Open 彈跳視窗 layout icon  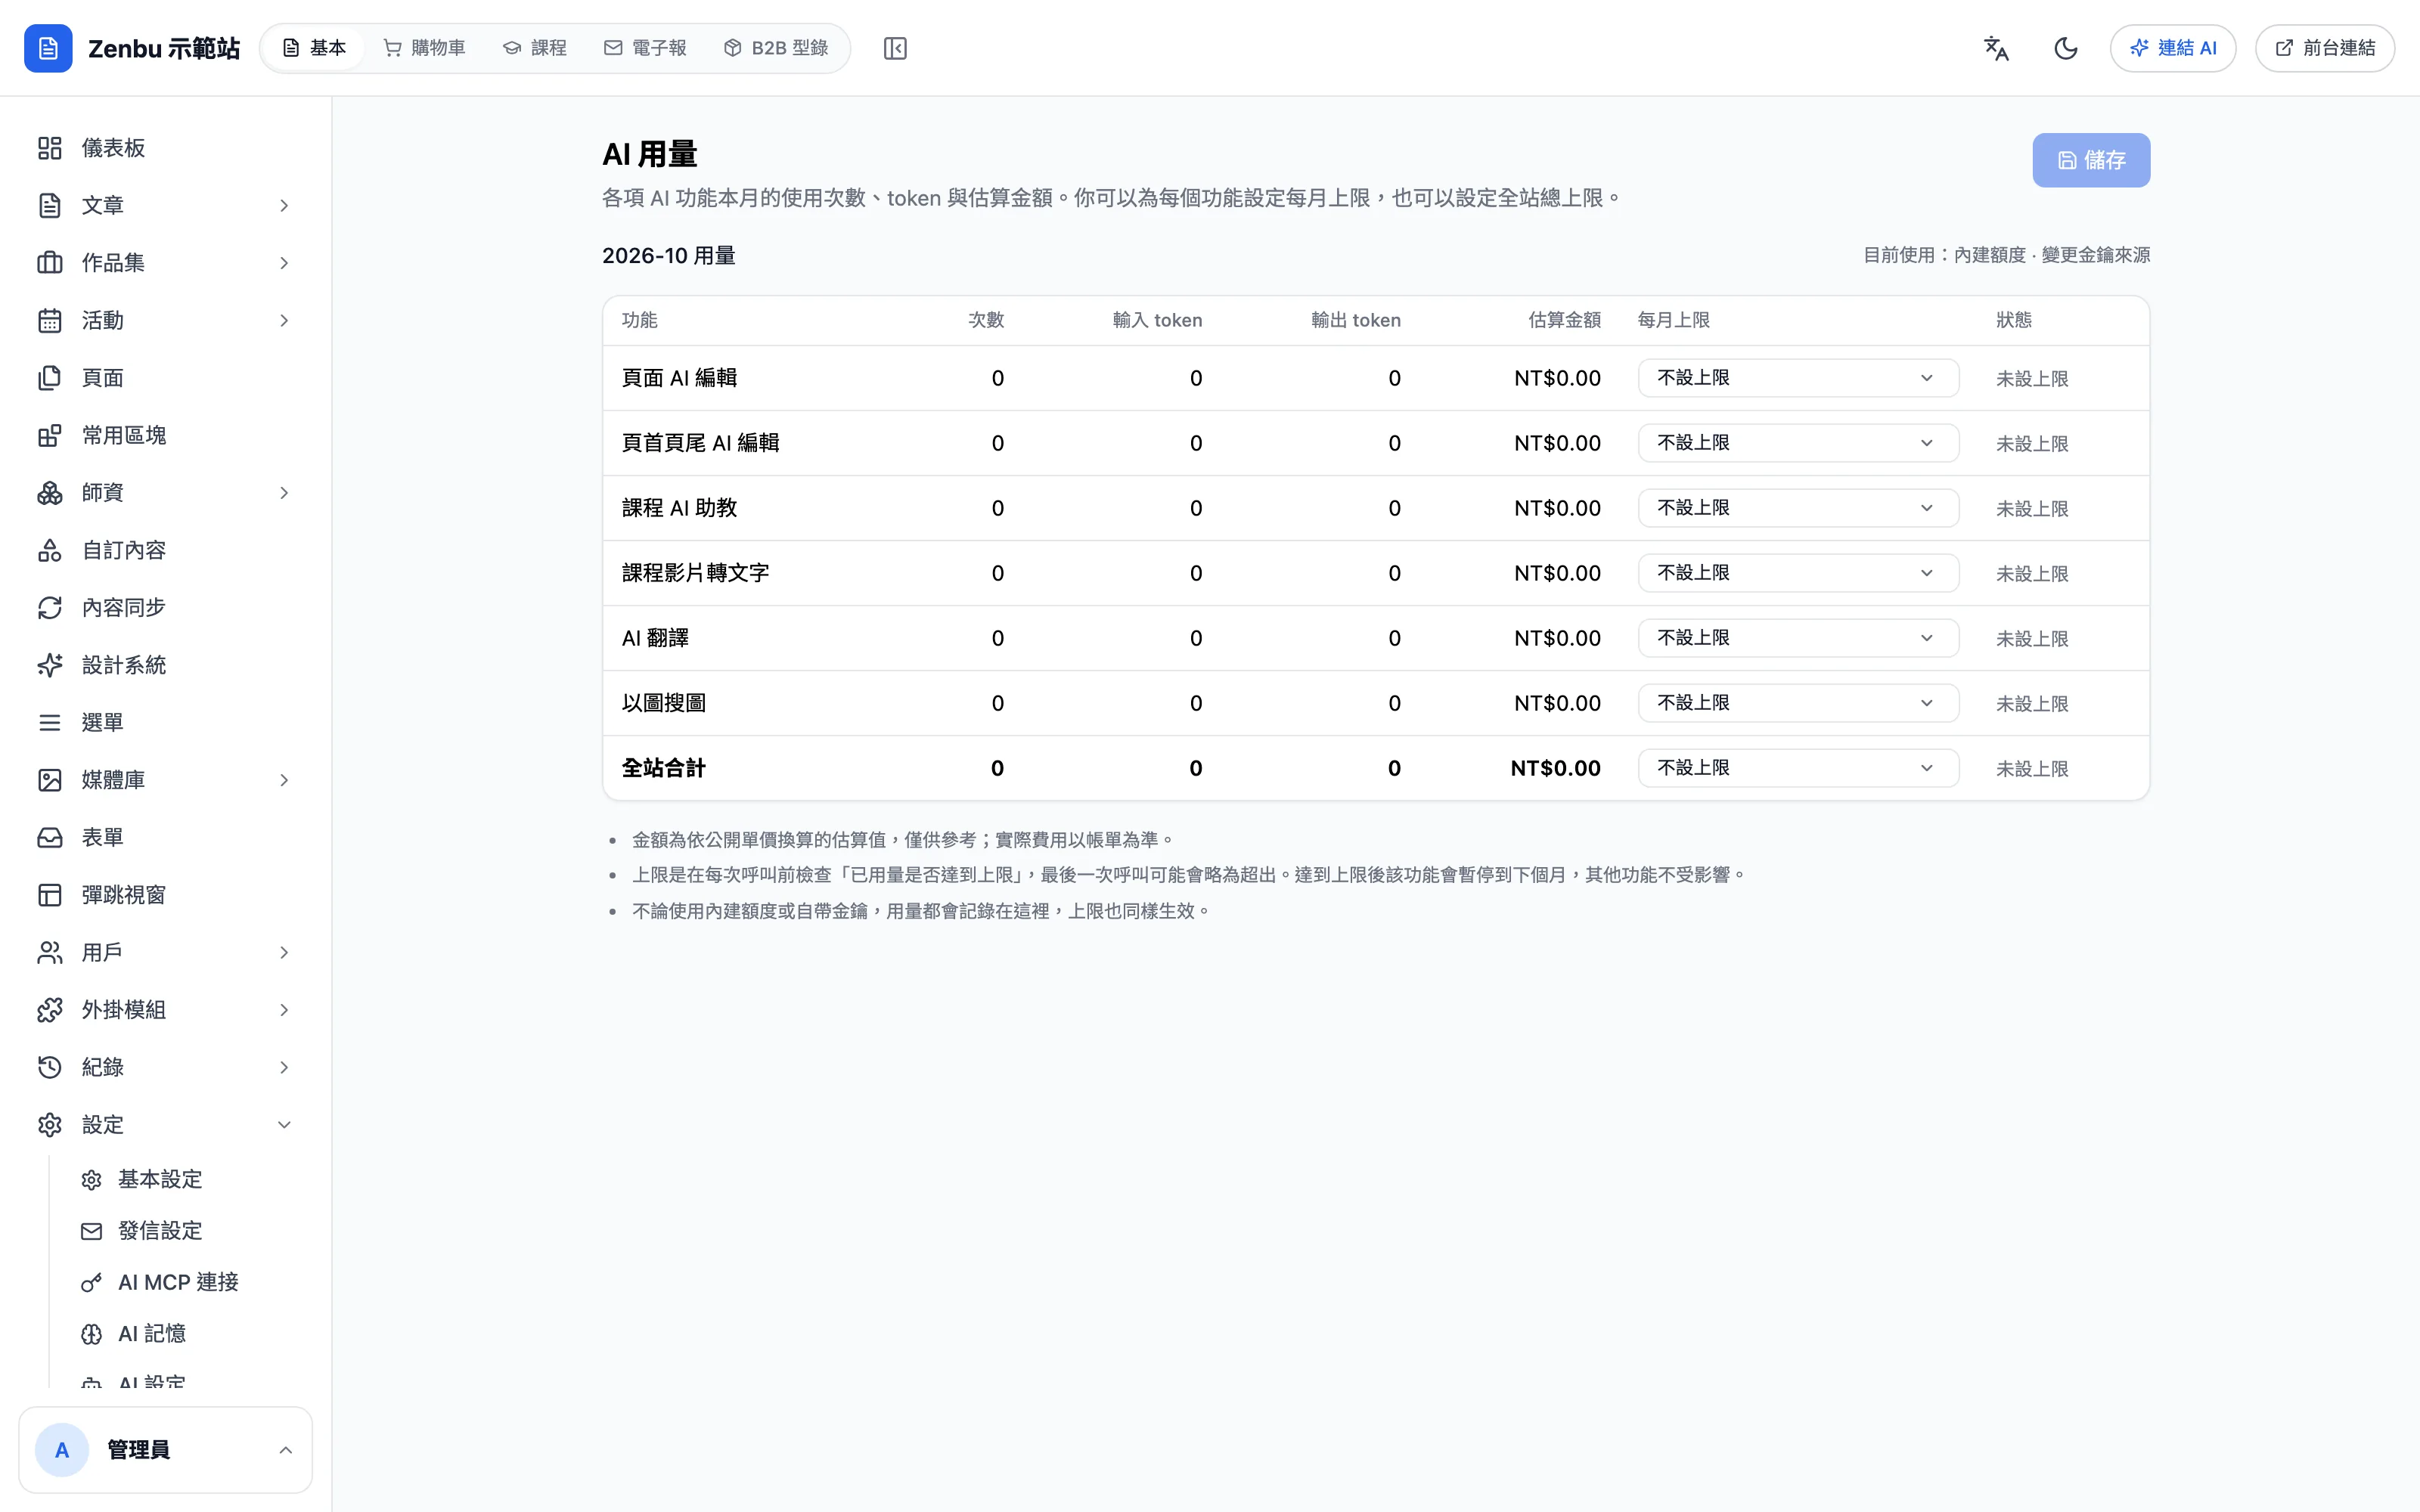pos(50,895)
